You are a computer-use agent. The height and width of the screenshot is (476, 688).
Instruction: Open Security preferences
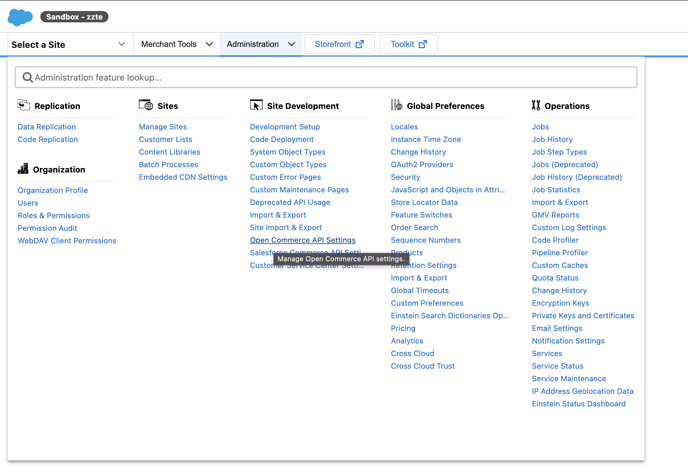coord(405,177)
